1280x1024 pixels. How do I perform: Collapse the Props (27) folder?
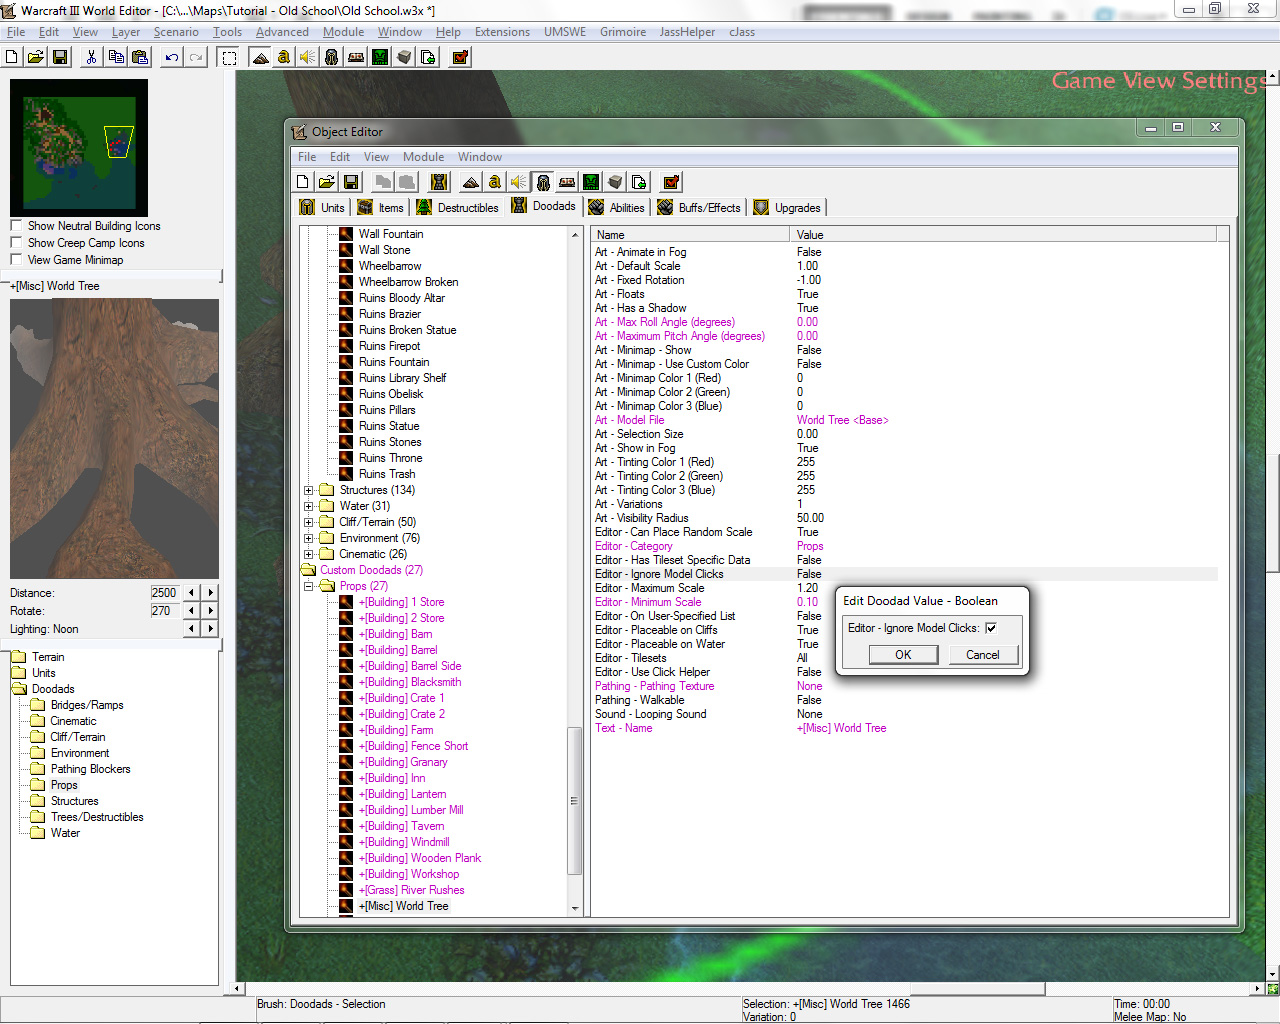[309, 586]
